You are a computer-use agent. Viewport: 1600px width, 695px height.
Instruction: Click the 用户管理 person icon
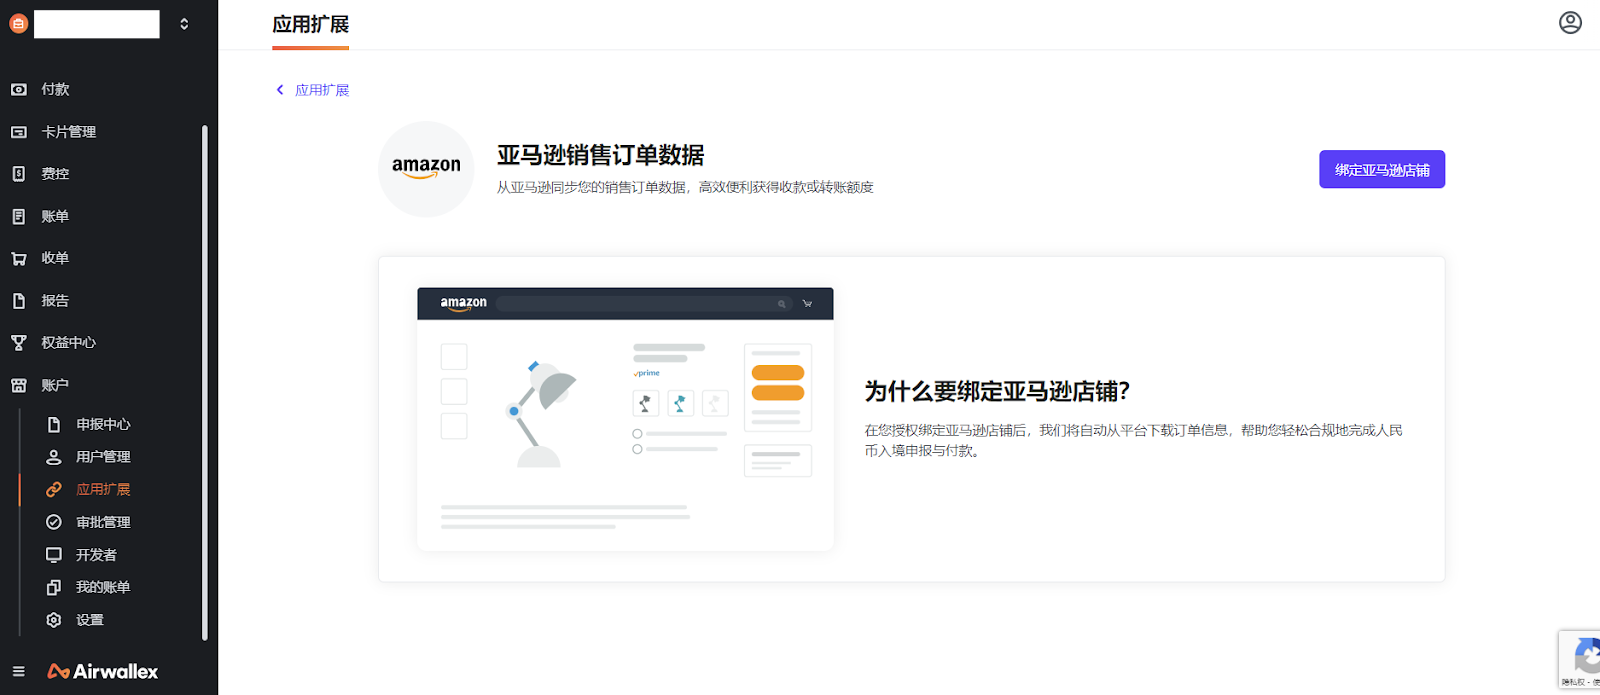pos(54,457)
